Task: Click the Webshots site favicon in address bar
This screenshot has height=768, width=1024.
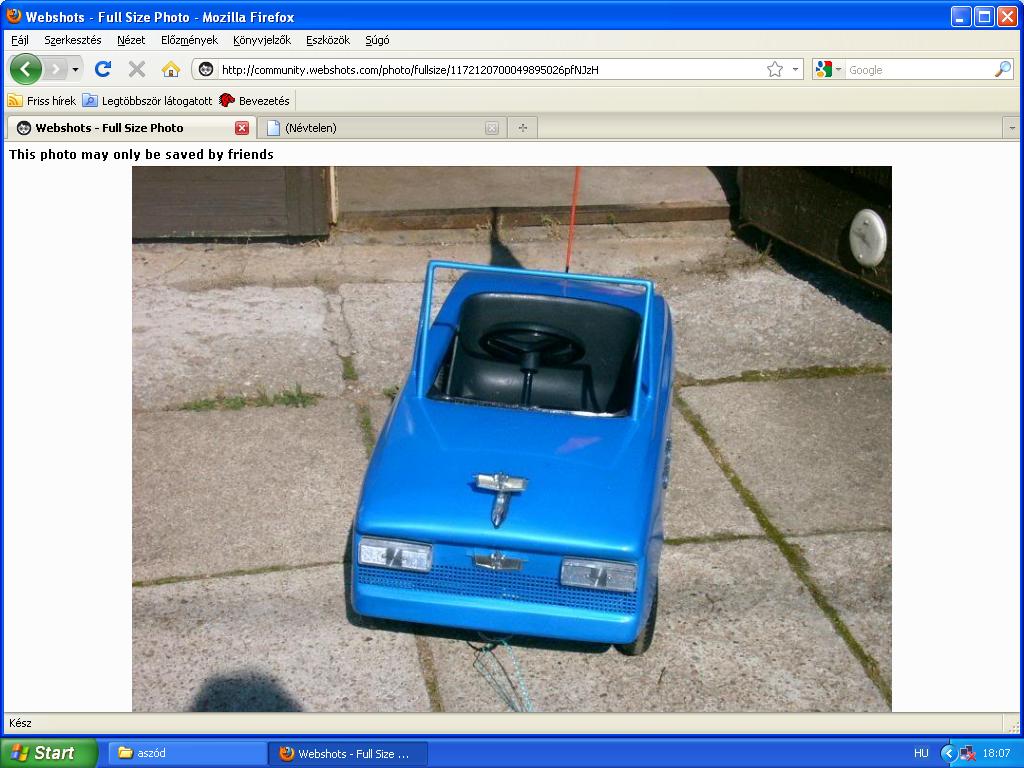Action: coord(206,69)
